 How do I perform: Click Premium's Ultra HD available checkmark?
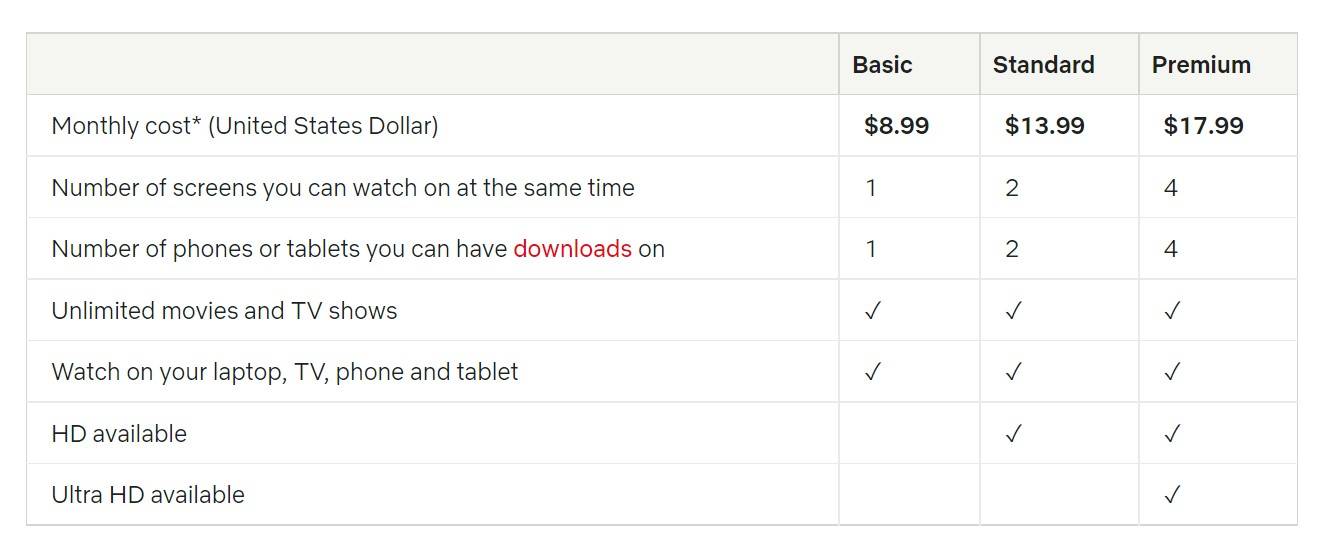pos(1172,494)
